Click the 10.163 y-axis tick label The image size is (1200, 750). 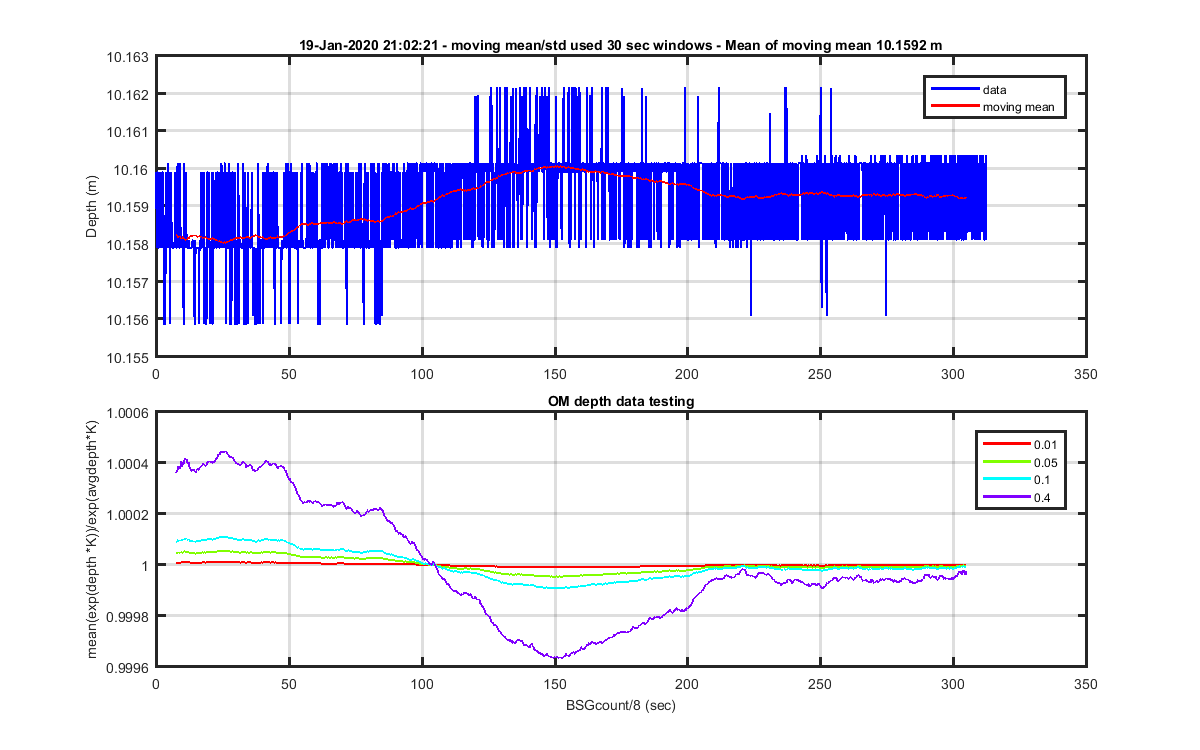click(x=127, y=57)
